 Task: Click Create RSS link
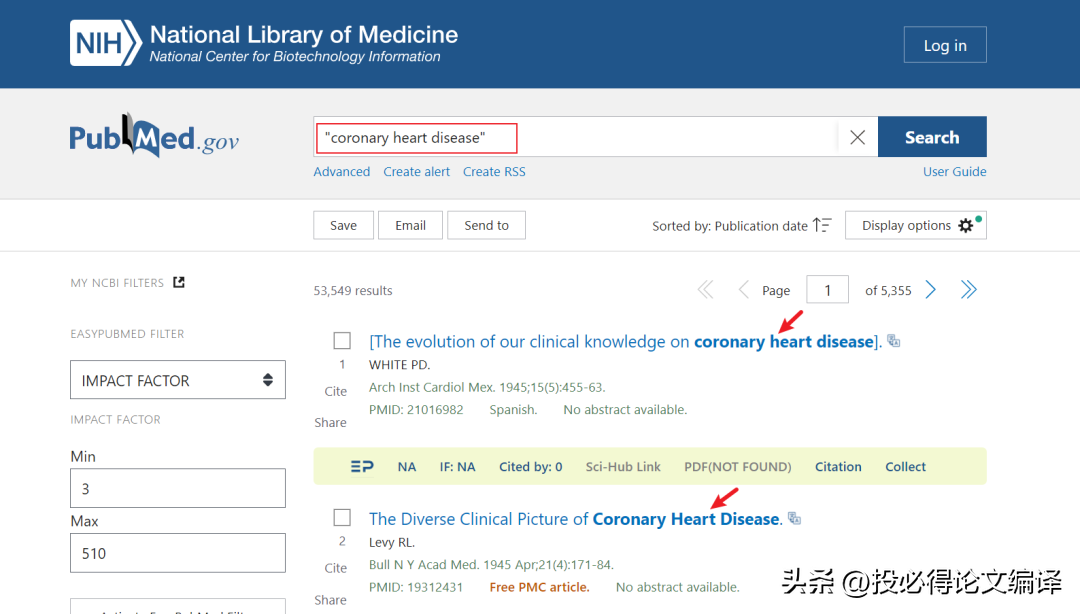pos(494,172)
